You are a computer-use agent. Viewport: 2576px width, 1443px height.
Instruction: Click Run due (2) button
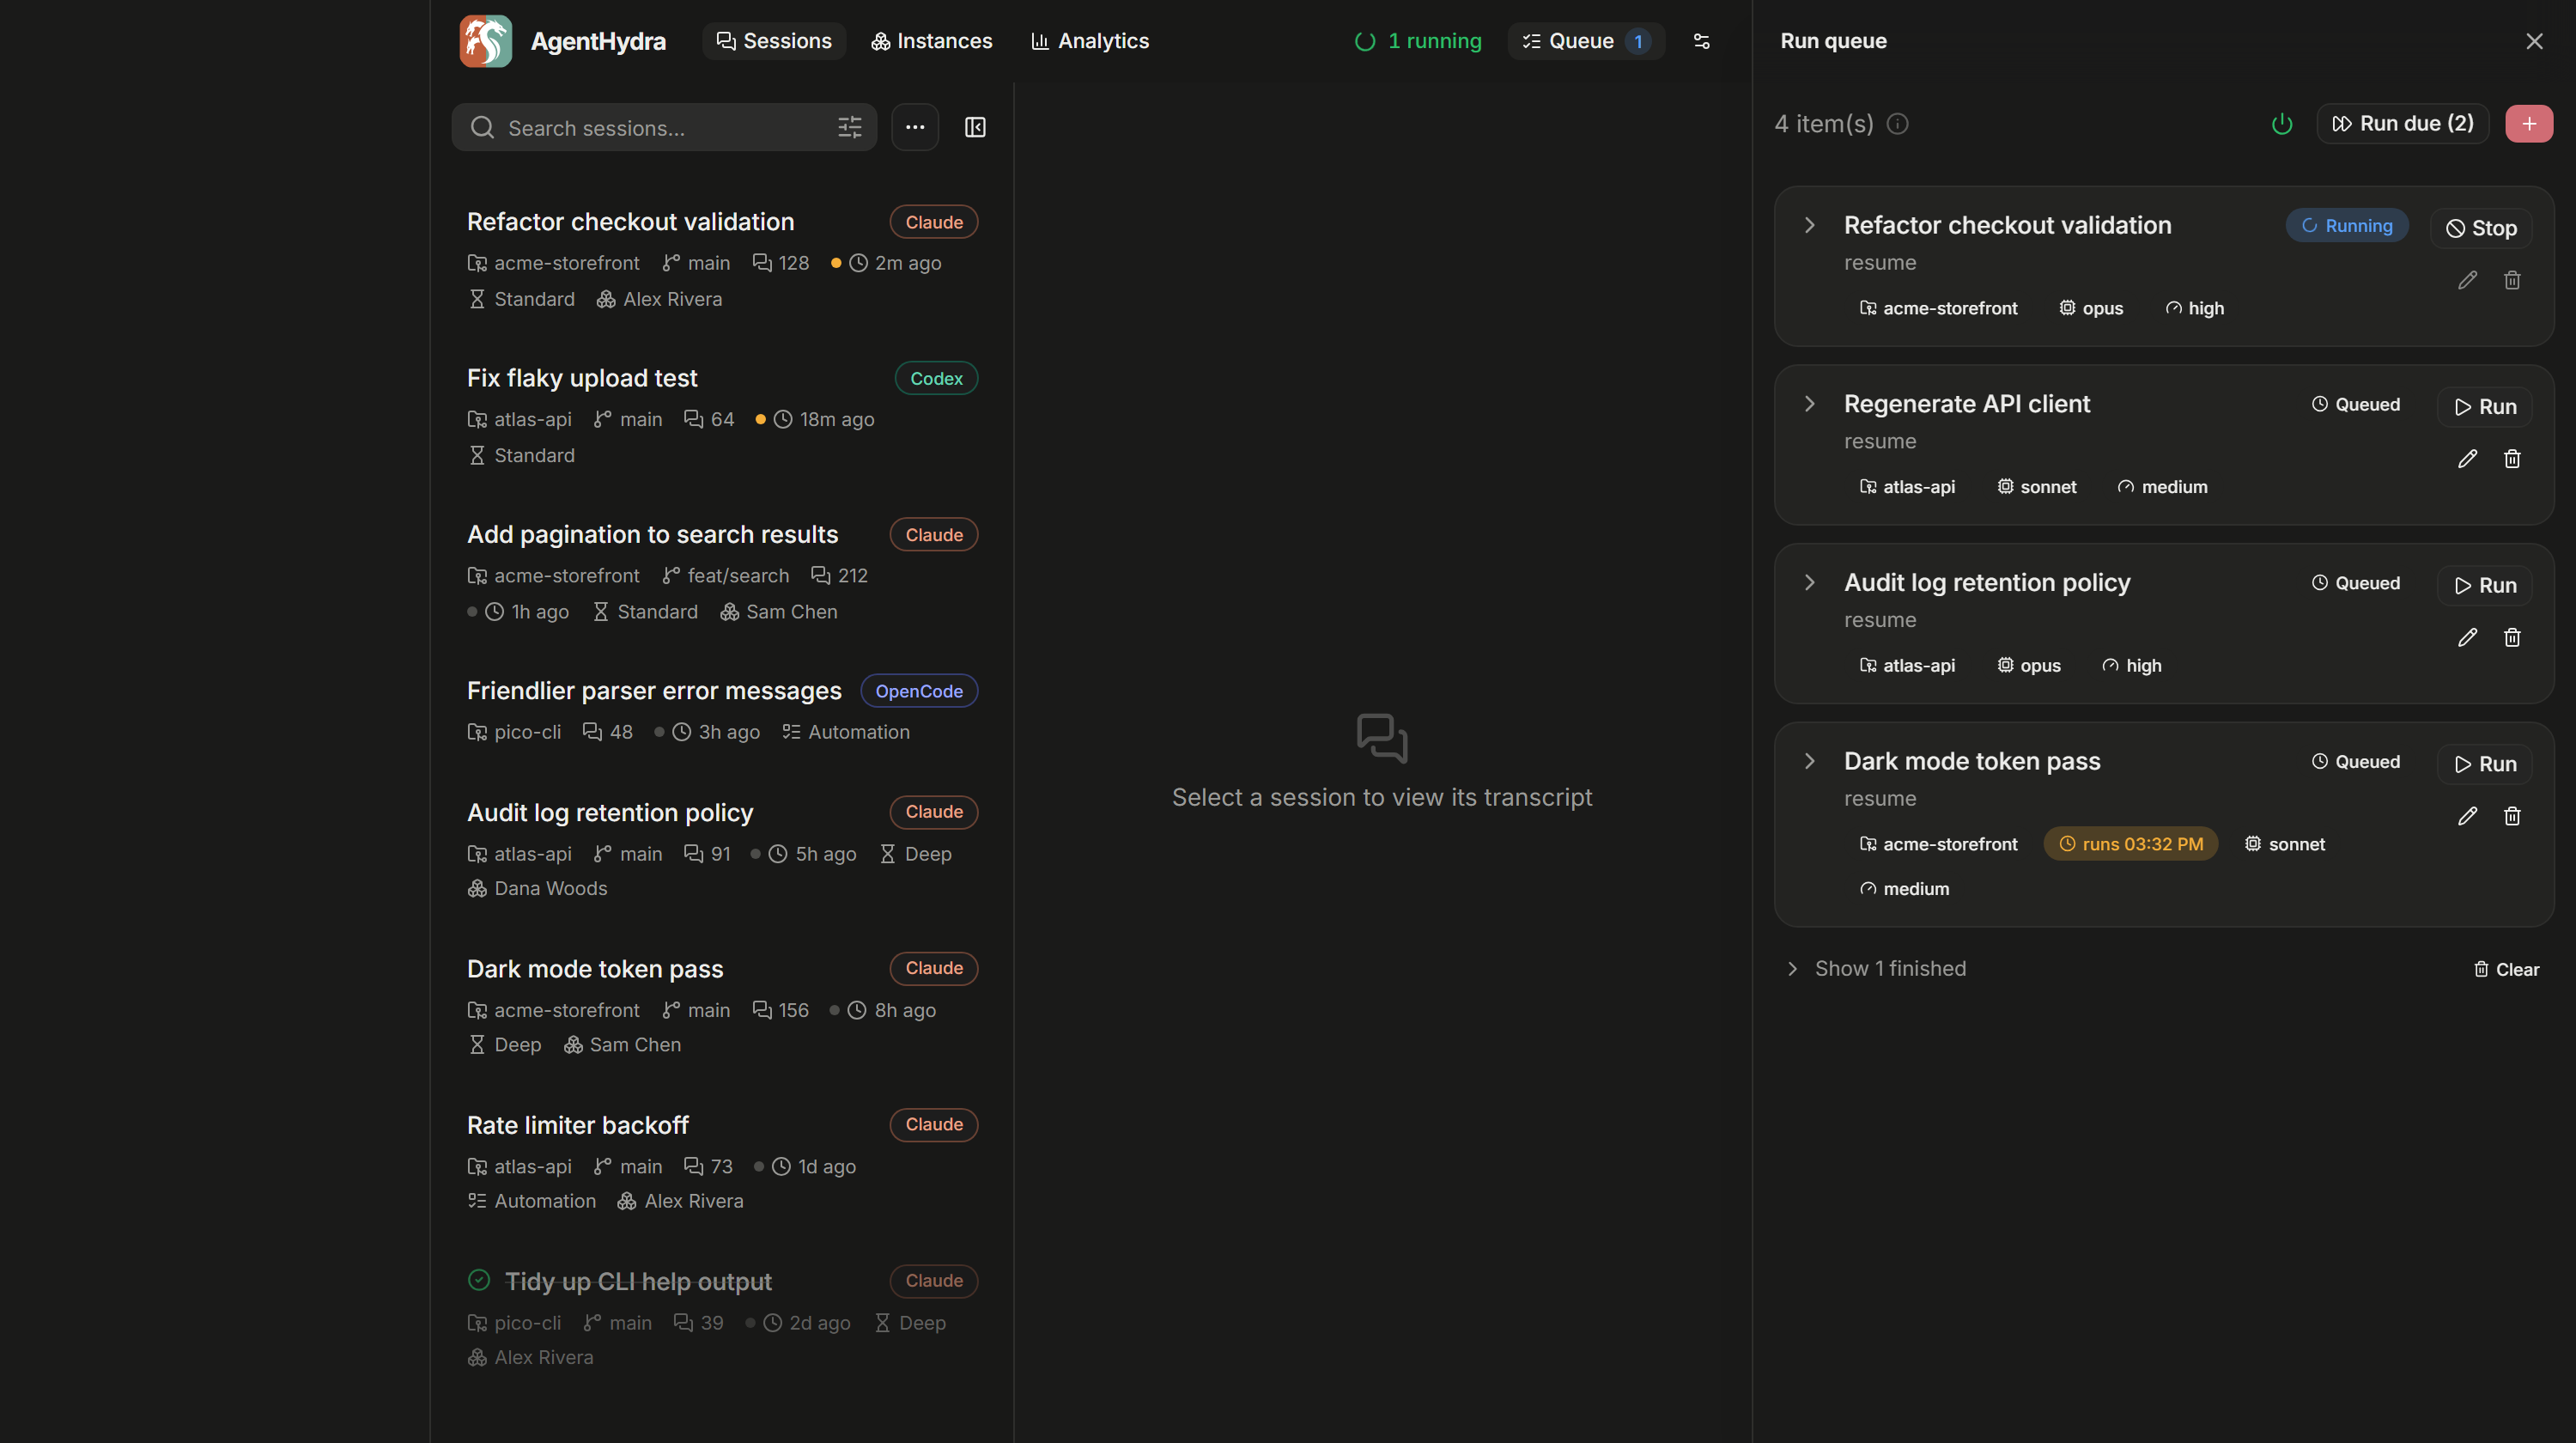[2402, 124]
